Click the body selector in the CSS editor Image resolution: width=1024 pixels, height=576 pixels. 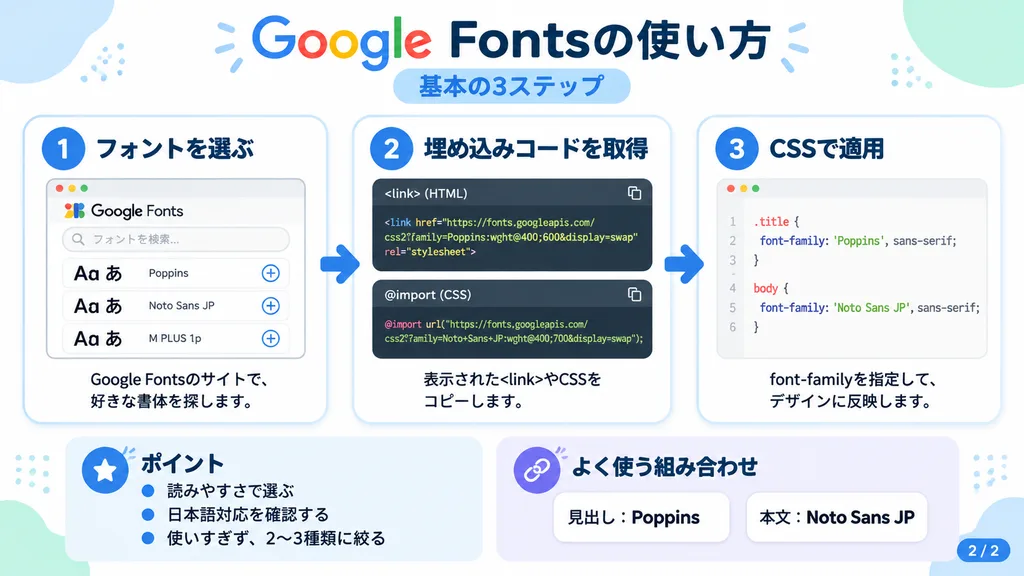(765, 288)
